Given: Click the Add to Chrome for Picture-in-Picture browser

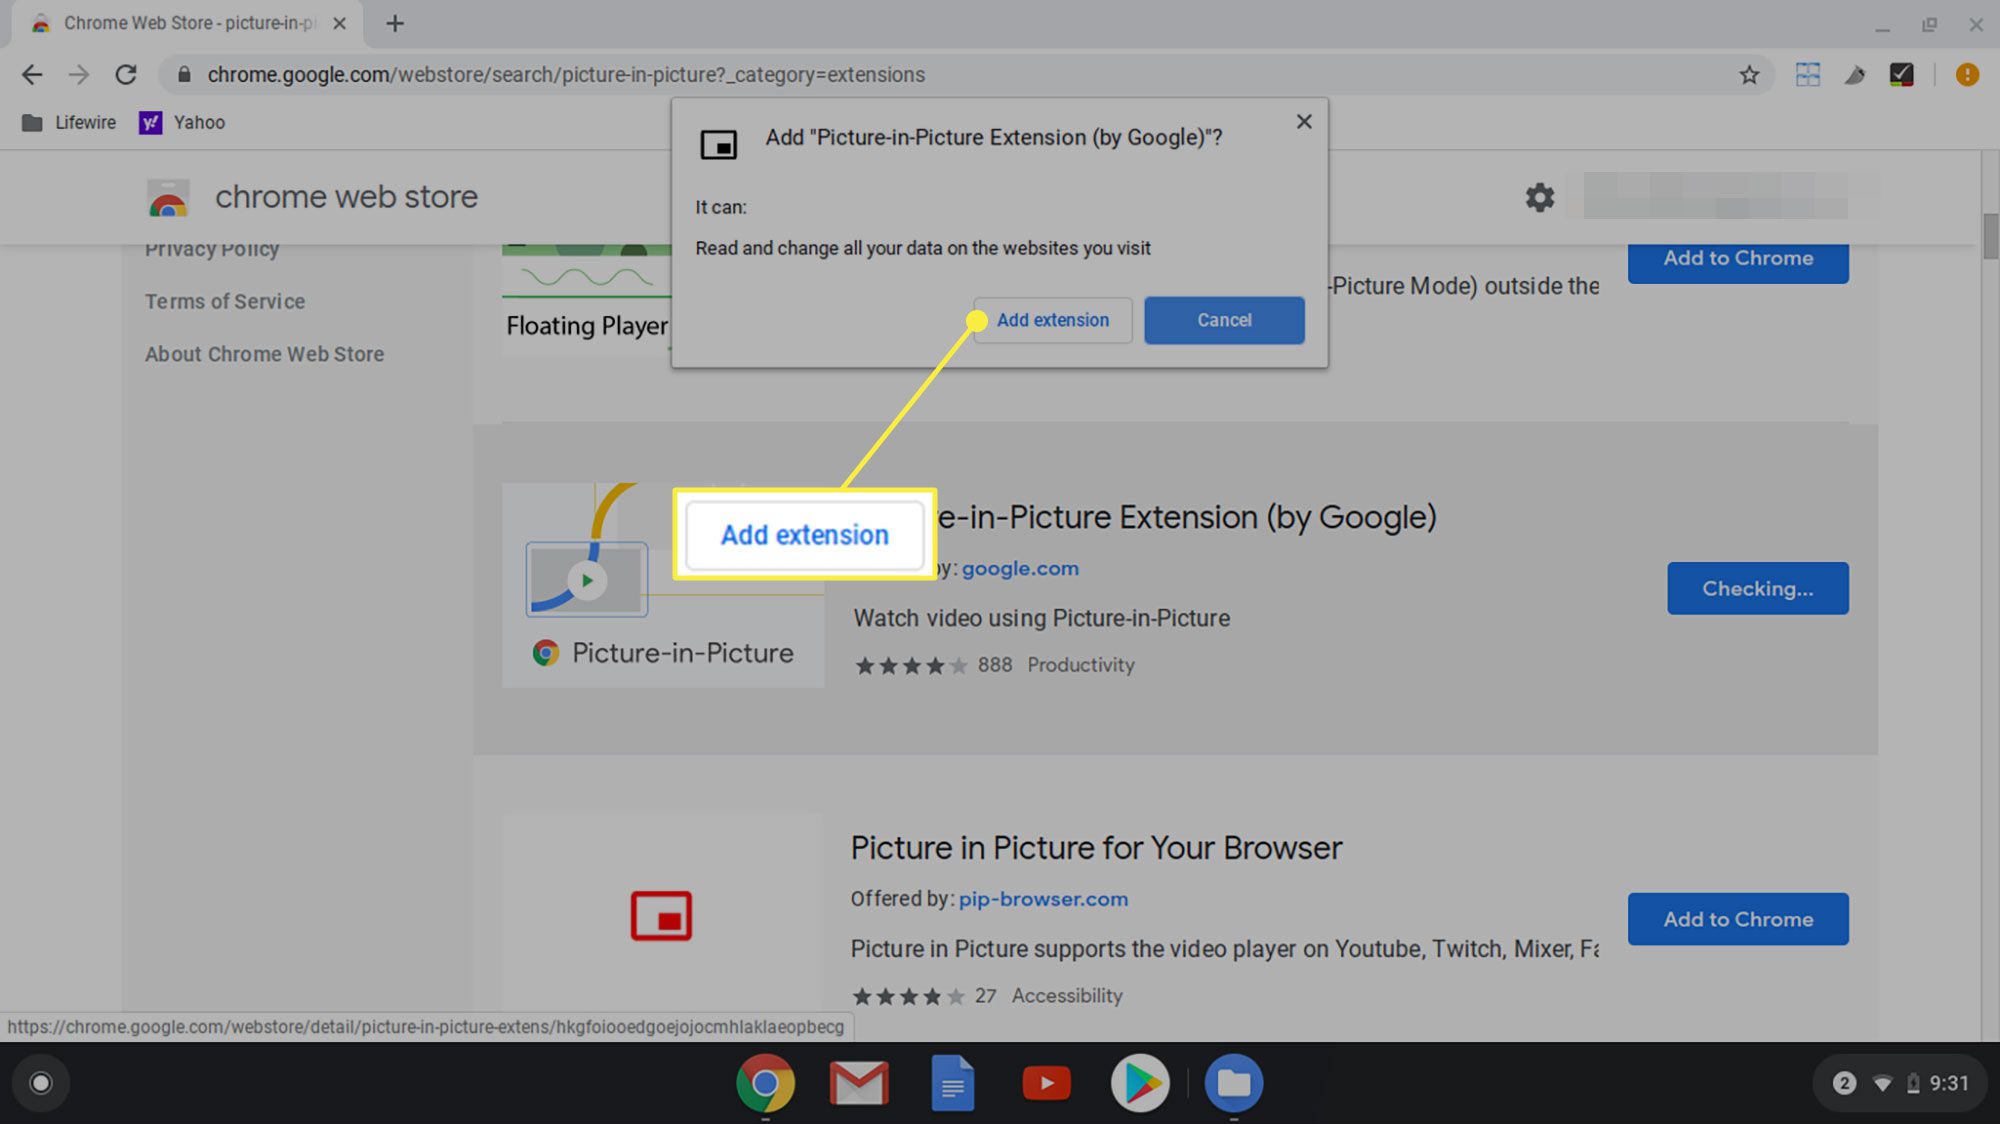Looking at the screenshot, I should coord(1738,918).
